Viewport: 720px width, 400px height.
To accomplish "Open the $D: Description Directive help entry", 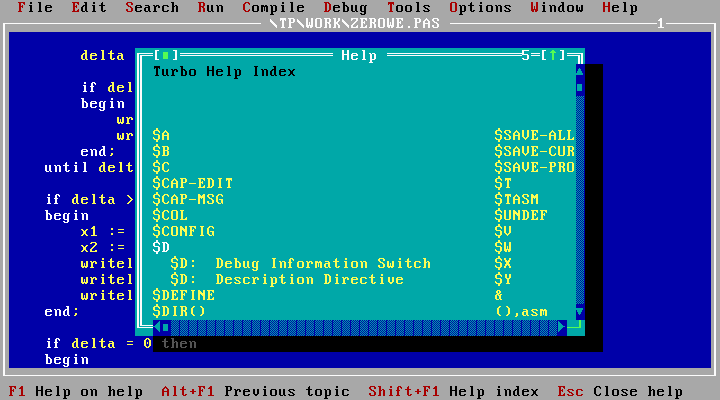I will coord(287,279).
